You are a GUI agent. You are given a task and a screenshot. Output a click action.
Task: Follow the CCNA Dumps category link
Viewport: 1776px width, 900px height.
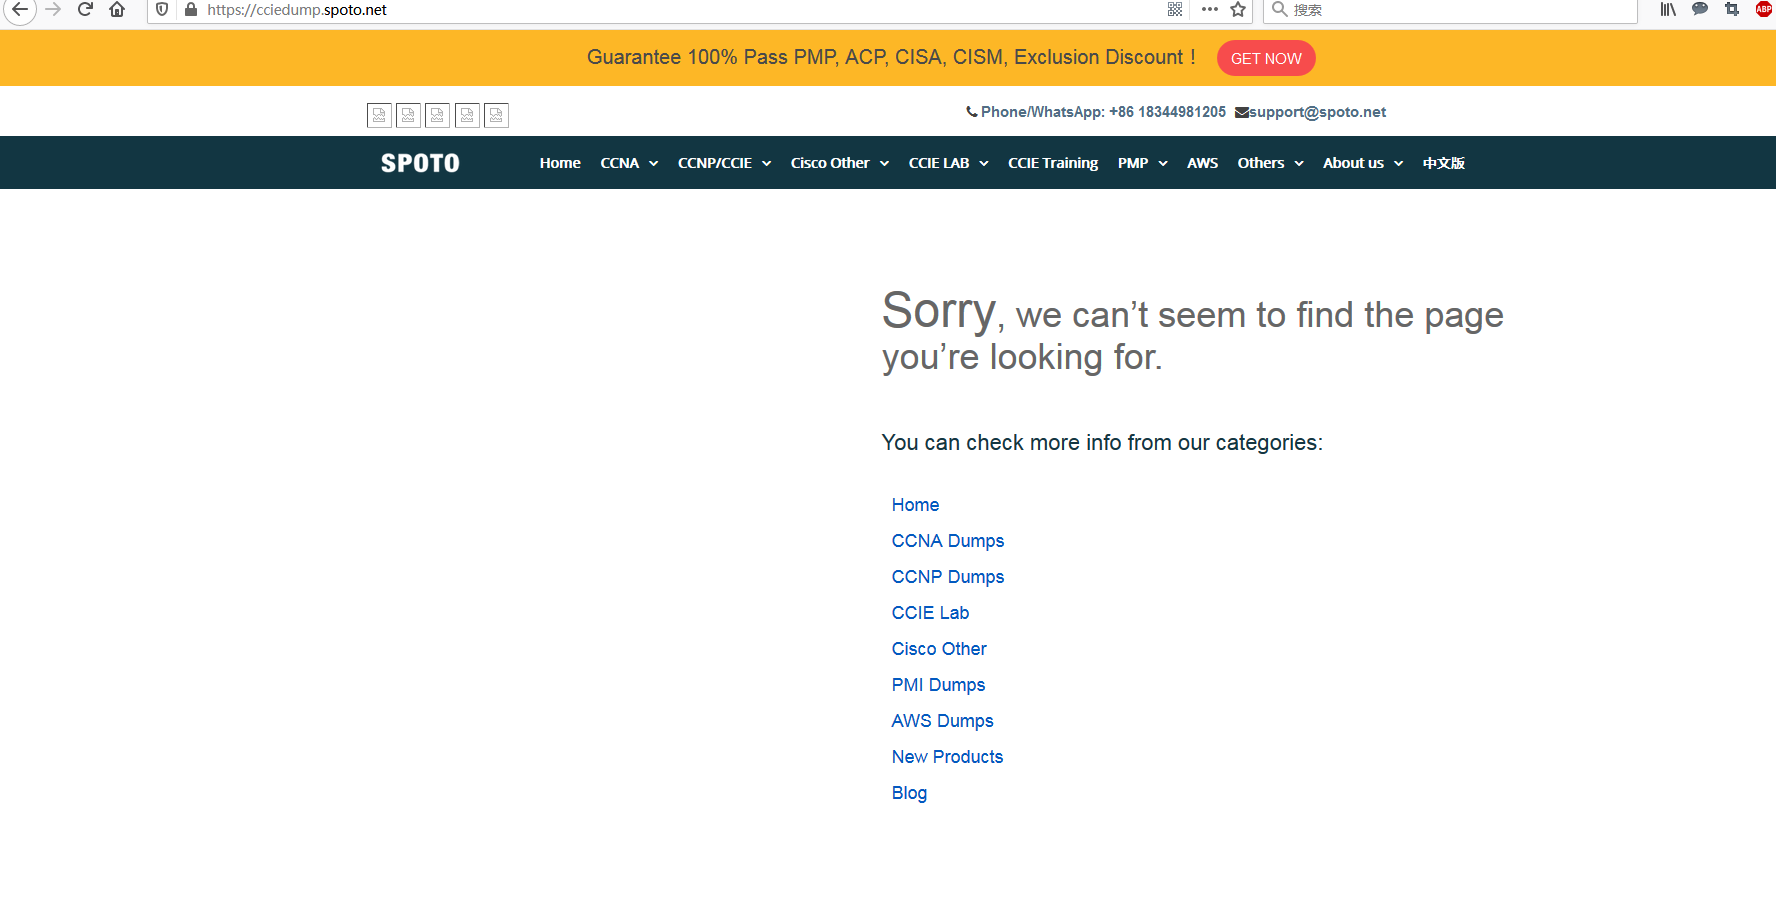(947, 541)
